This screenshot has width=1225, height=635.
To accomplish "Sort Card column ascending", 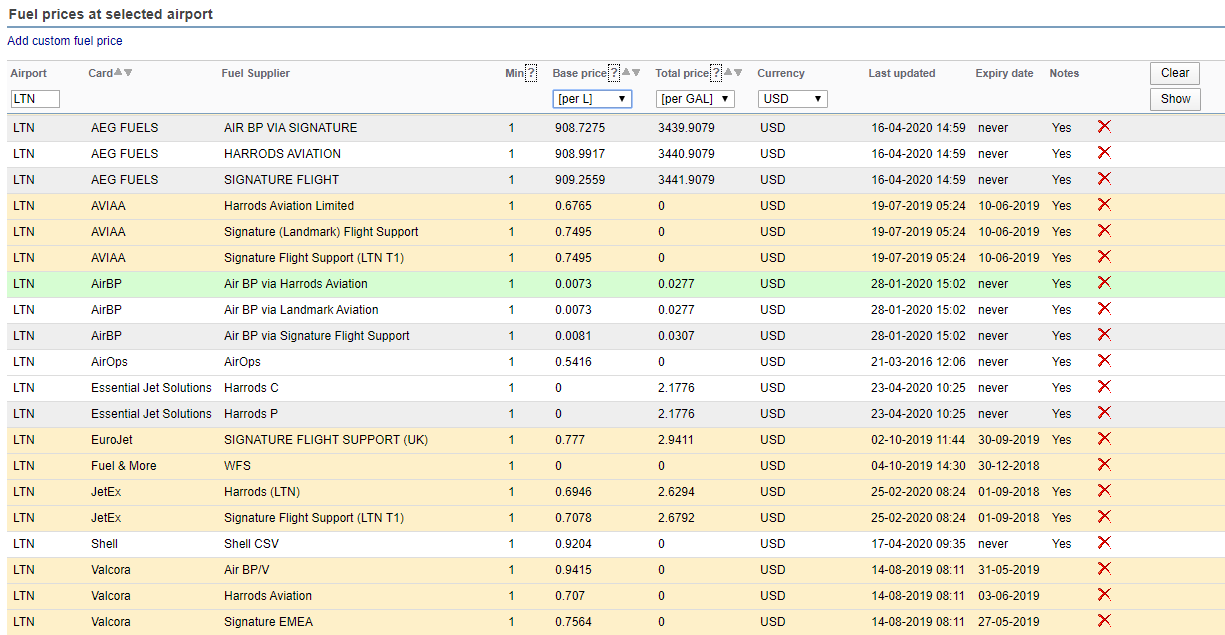I will tap(118, 72).
